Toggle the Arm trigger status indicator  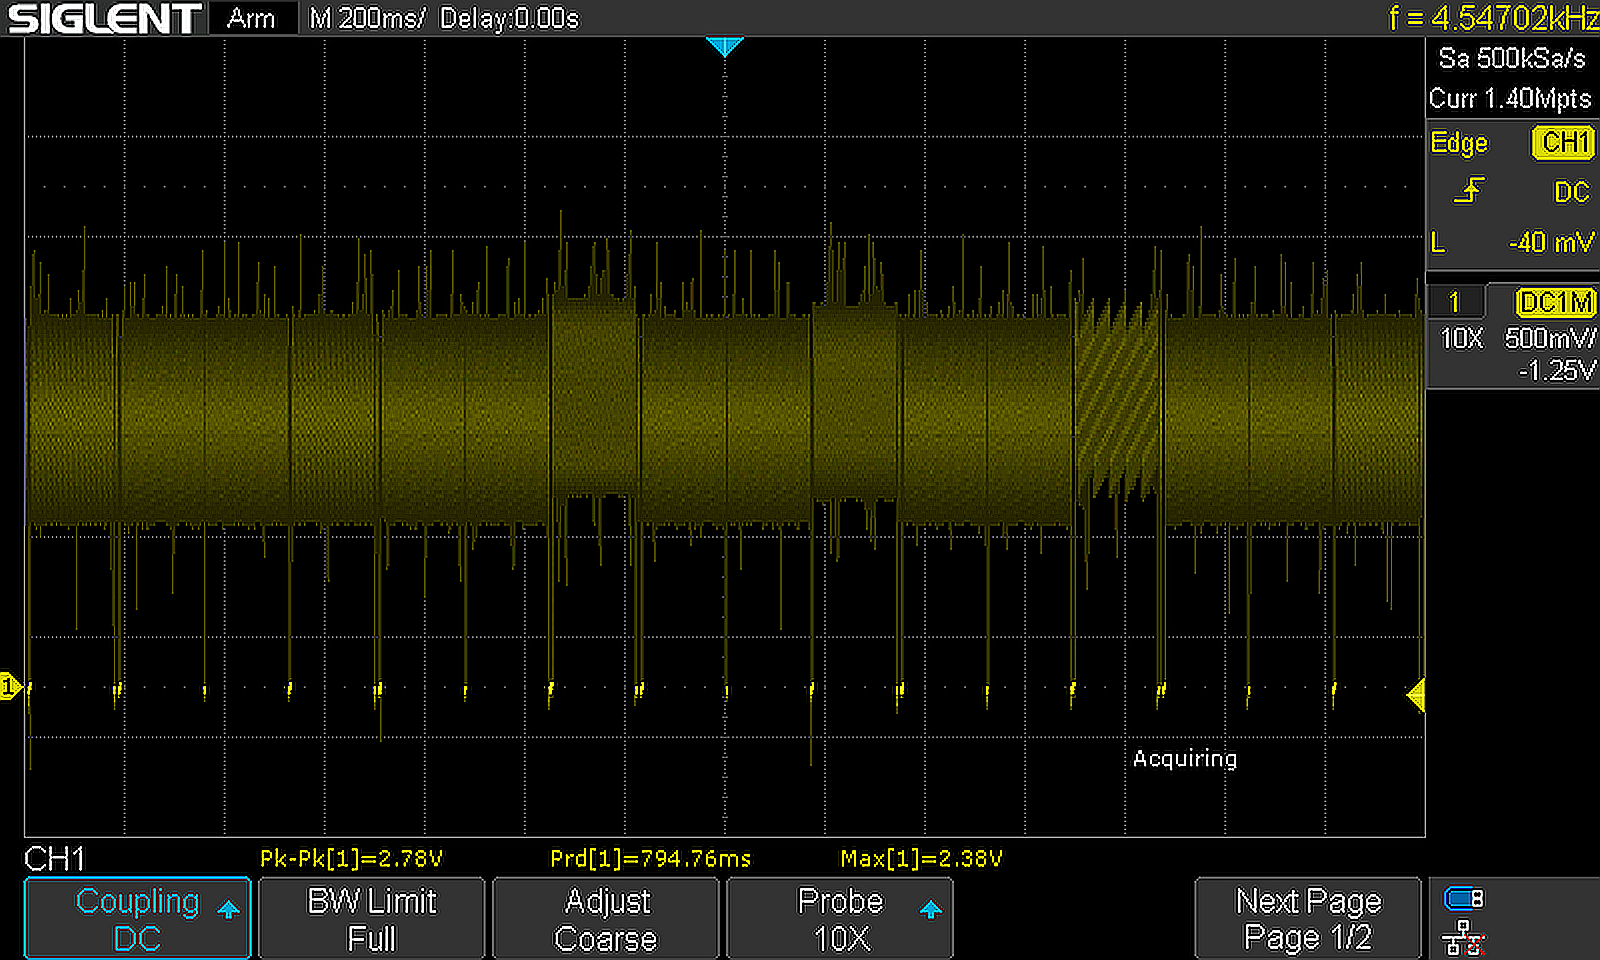tap(250, 18)
